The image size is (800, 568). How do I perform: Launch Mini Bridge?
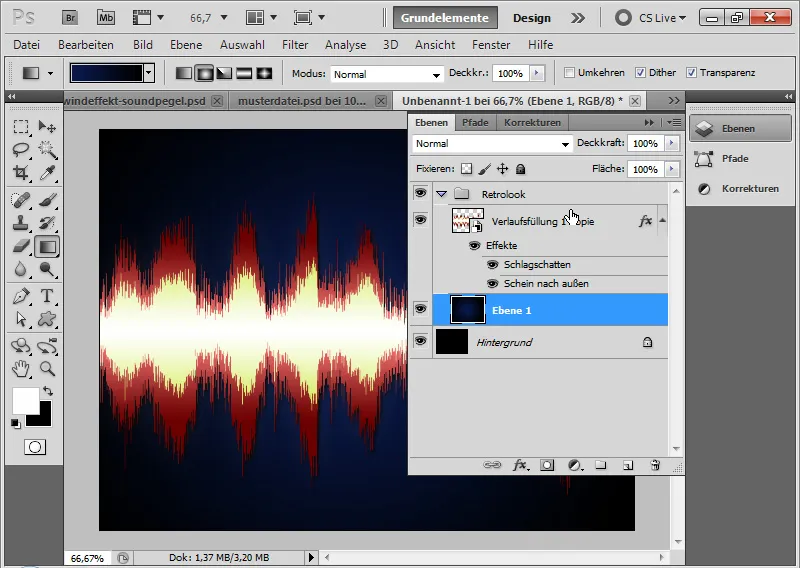tap(106, 18)
